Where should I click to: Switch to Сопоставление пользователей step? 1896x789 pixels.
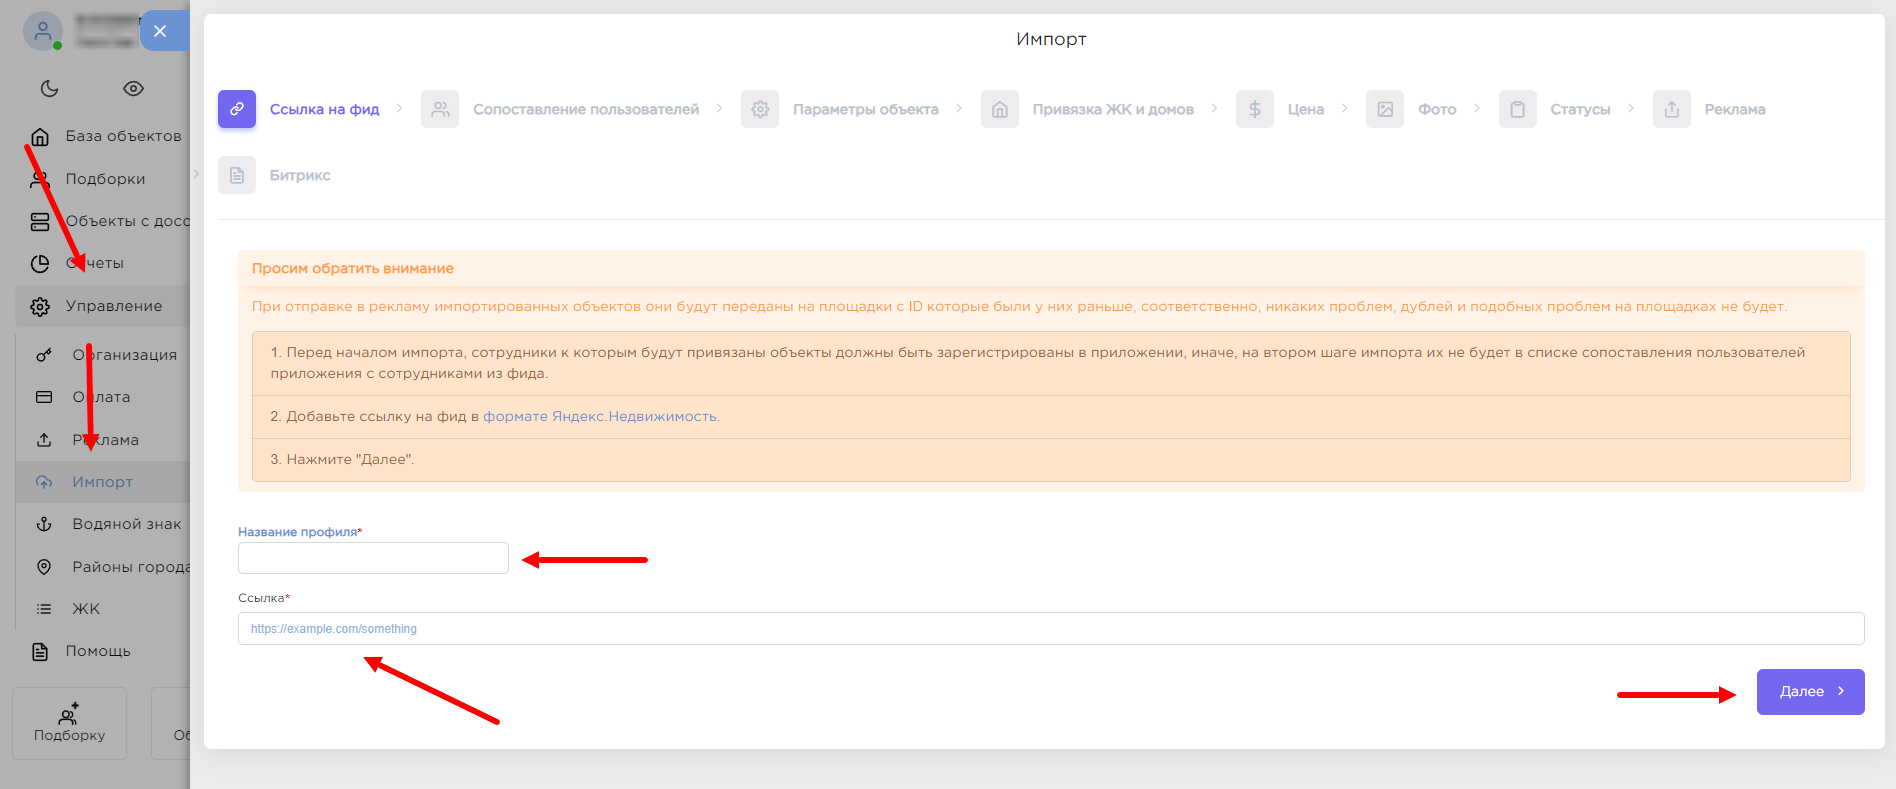585,109
